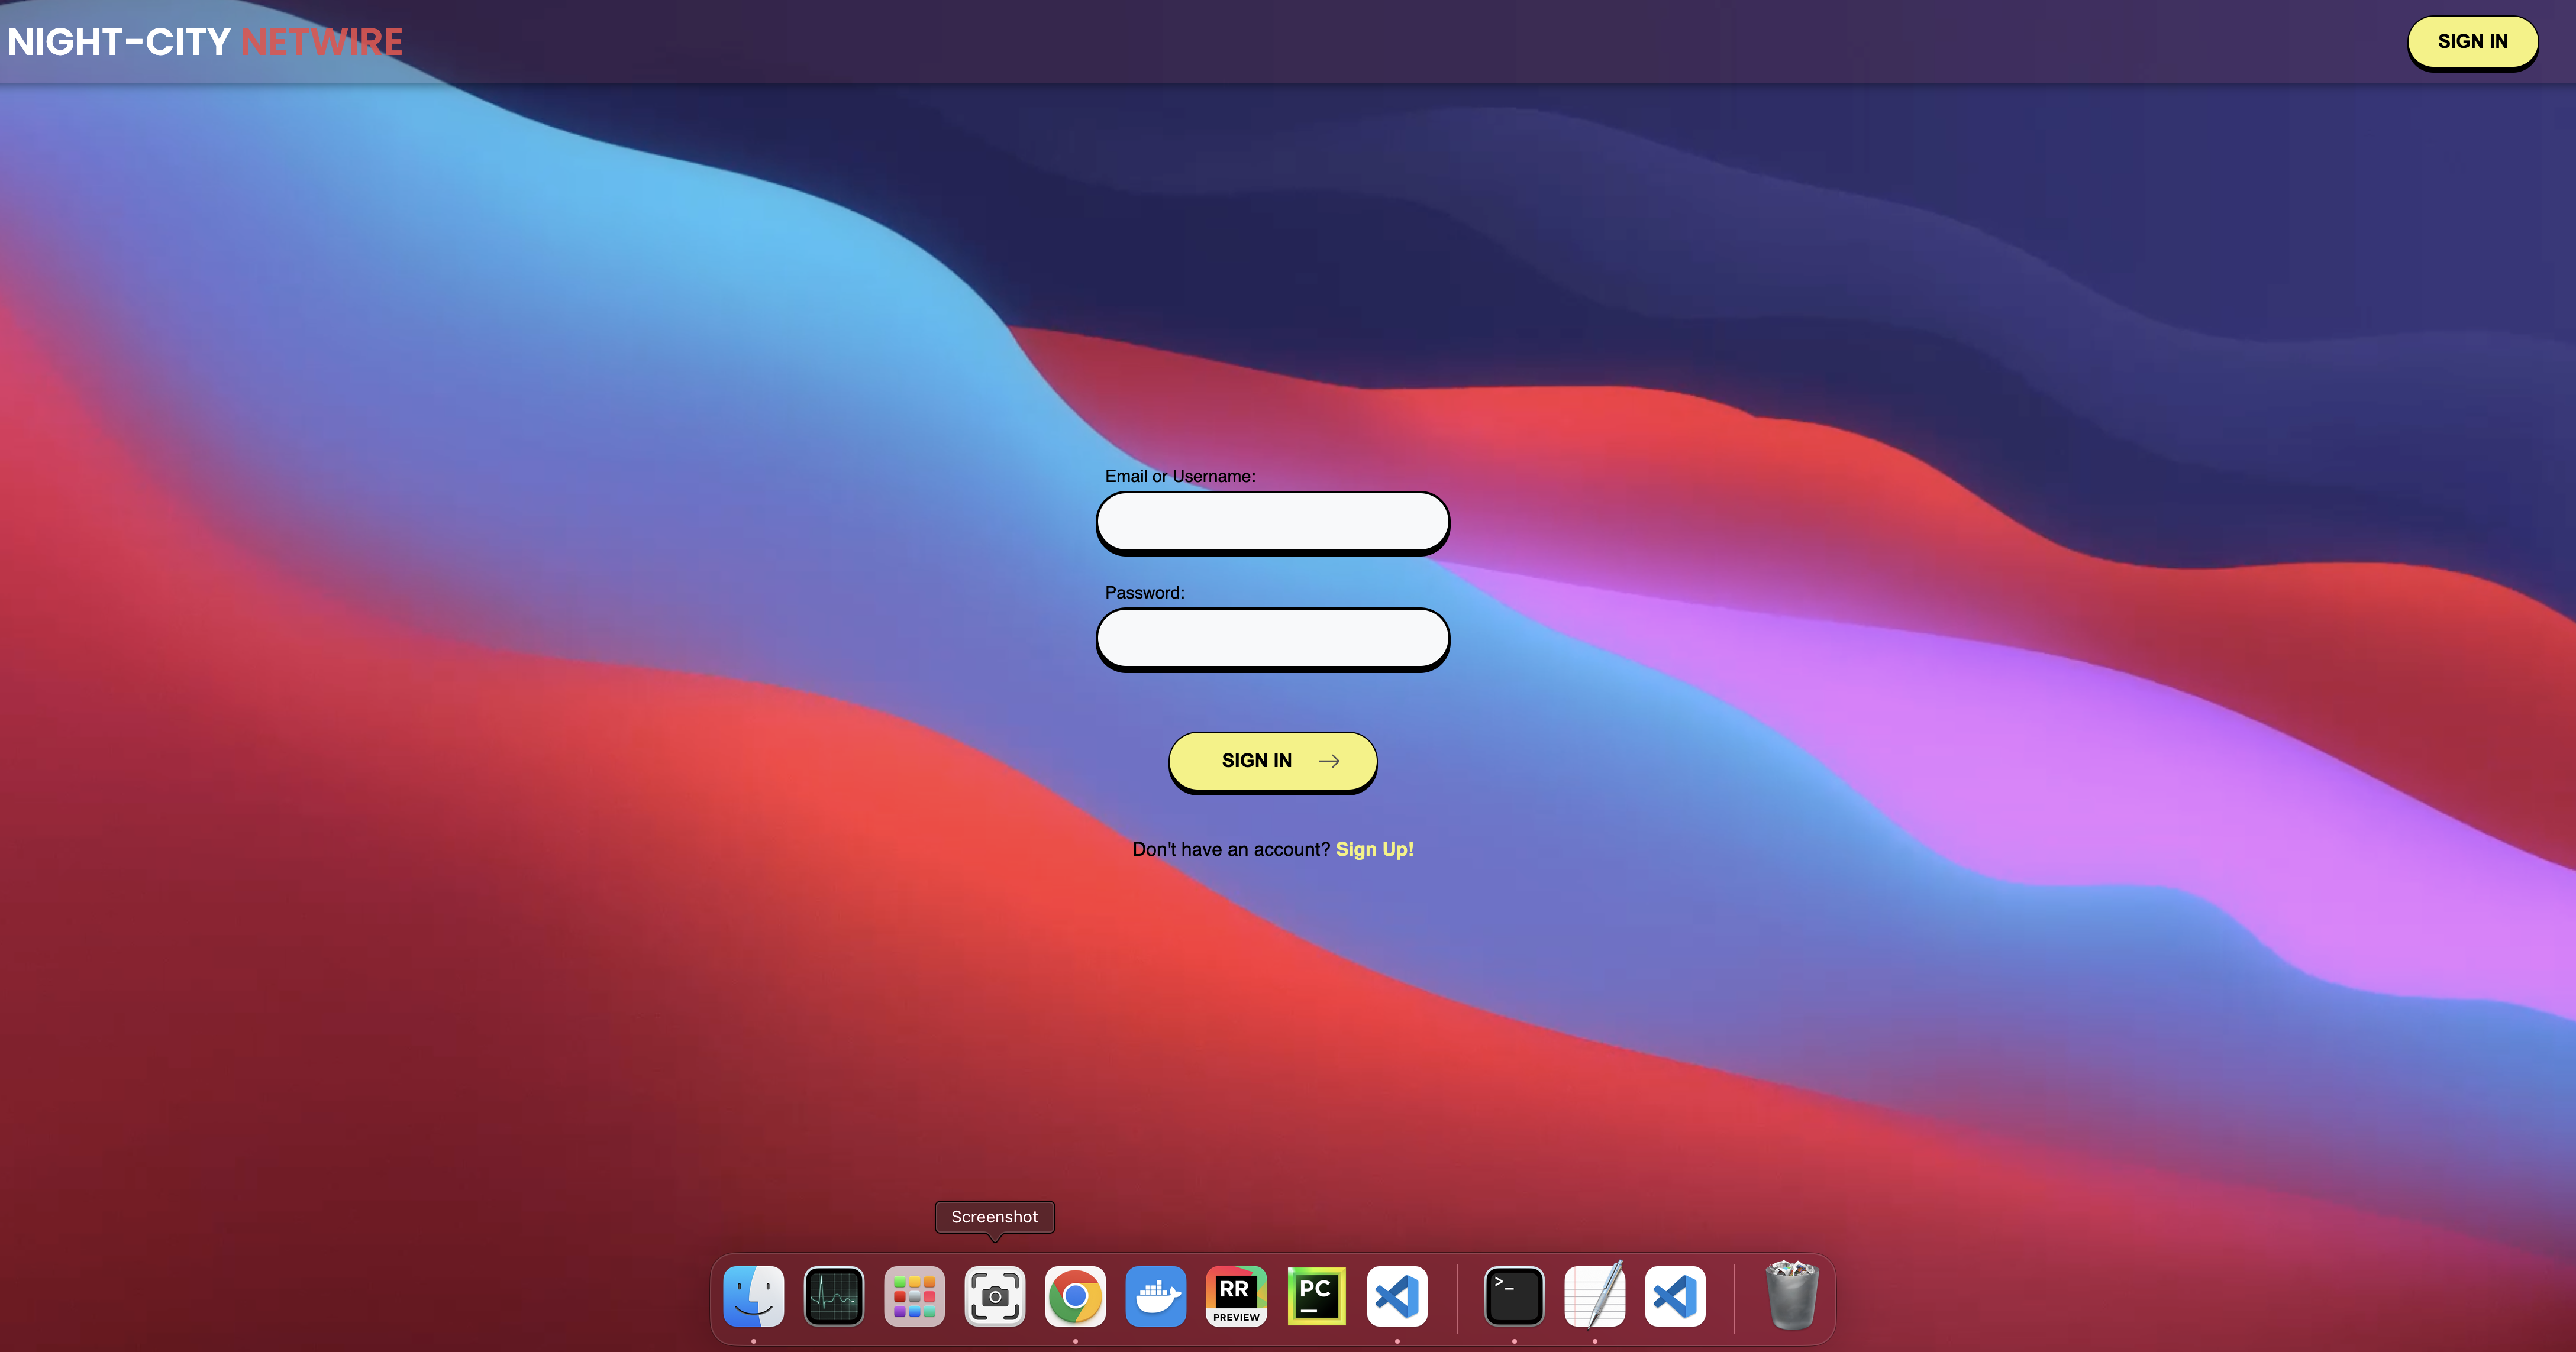Open Finder from the dock
The image size is (2576, 1352).
tap(753, 1296)
